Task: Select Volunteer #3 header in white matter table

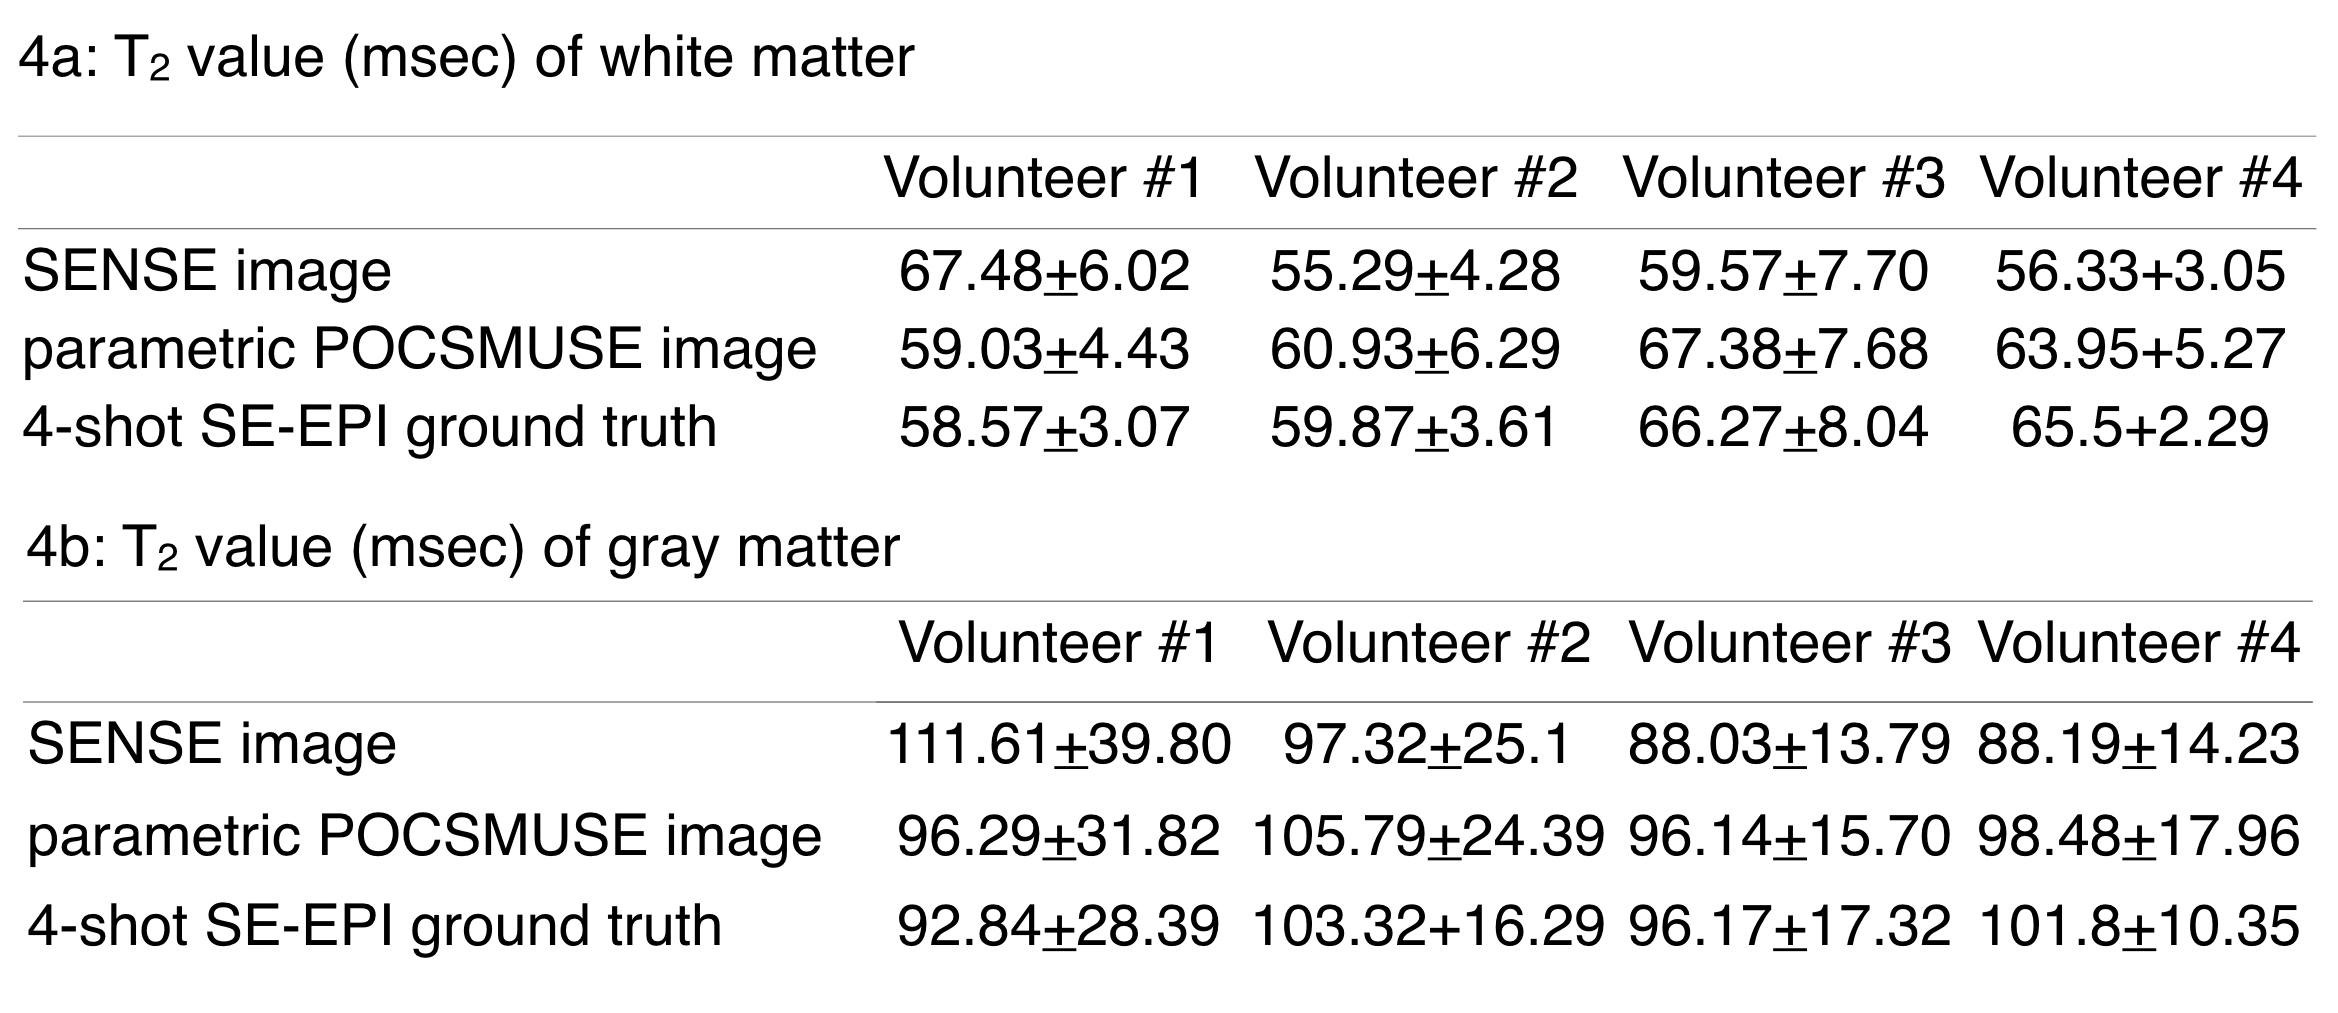Action: point(1783,179)
